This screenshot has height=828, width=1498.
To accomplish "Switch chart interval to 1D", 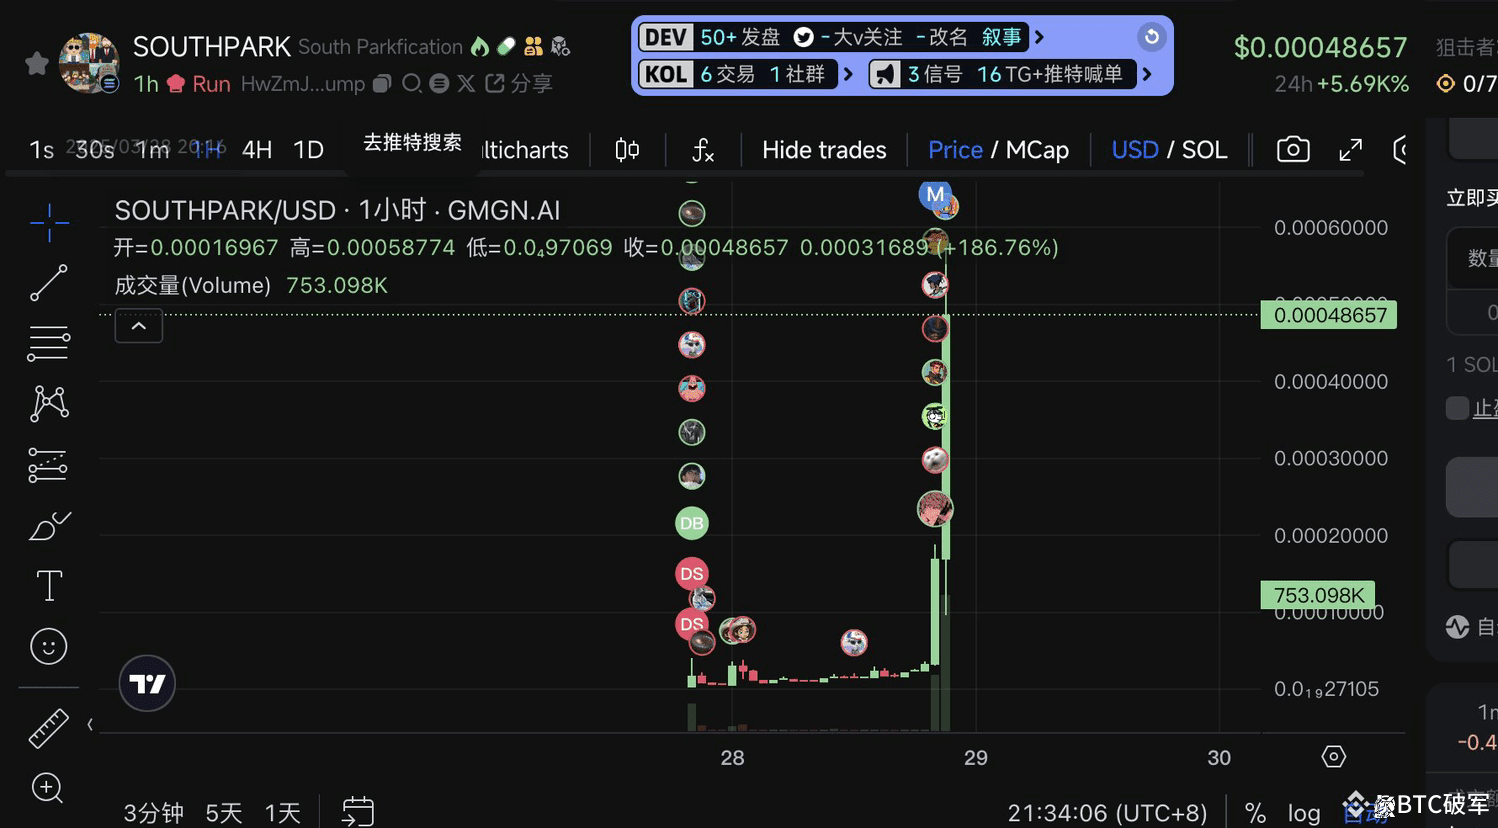I will pos(308,150).
